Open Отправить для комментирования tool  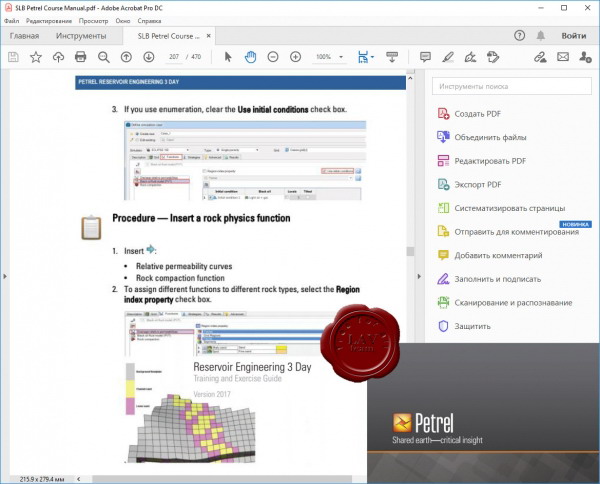click(x=508, y=231)
